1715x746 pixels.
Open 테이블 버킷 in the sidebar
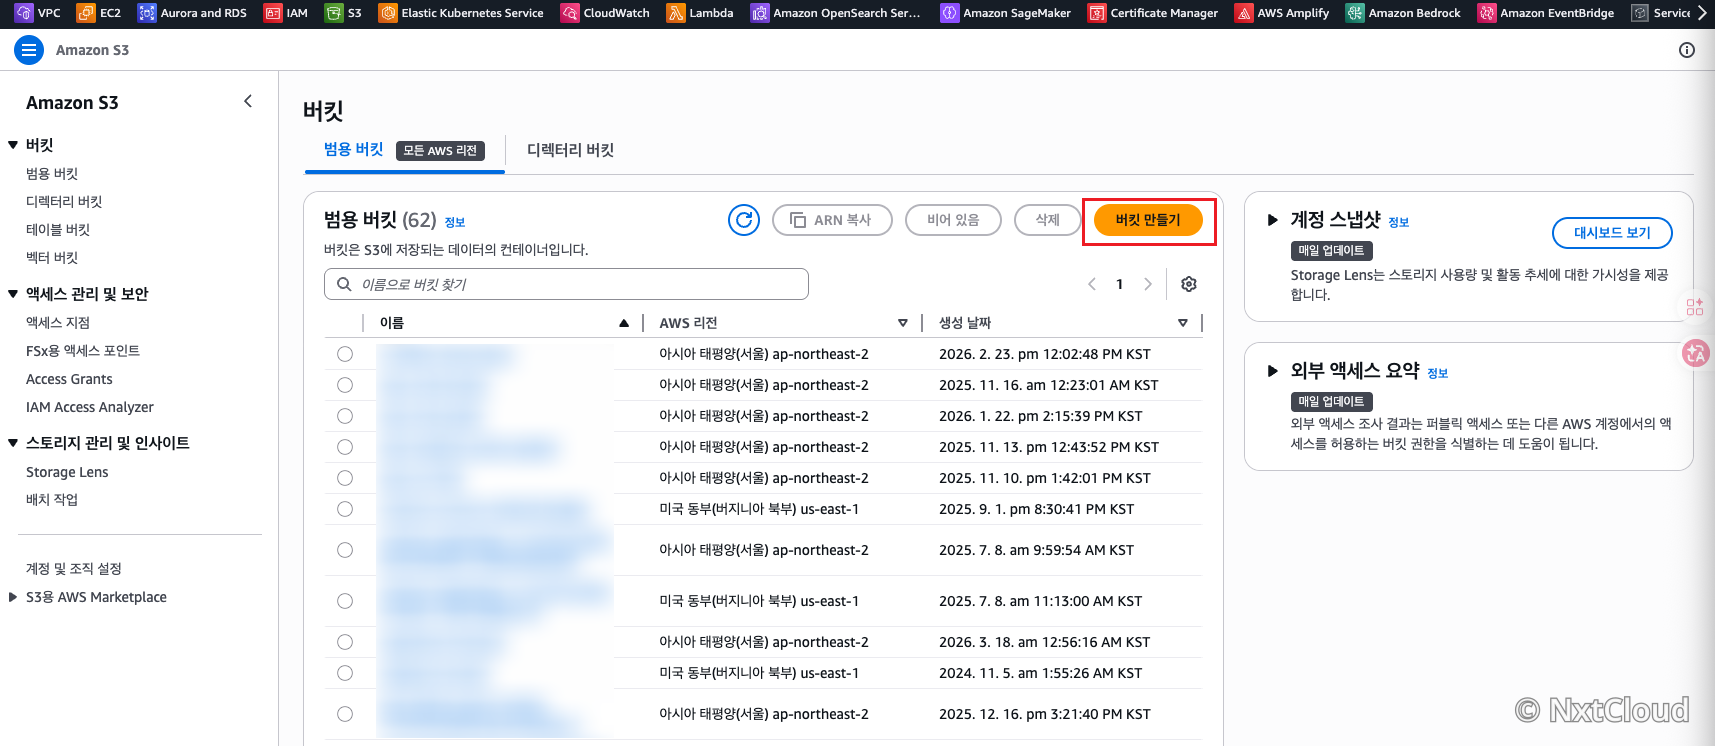tap(58, 230)
